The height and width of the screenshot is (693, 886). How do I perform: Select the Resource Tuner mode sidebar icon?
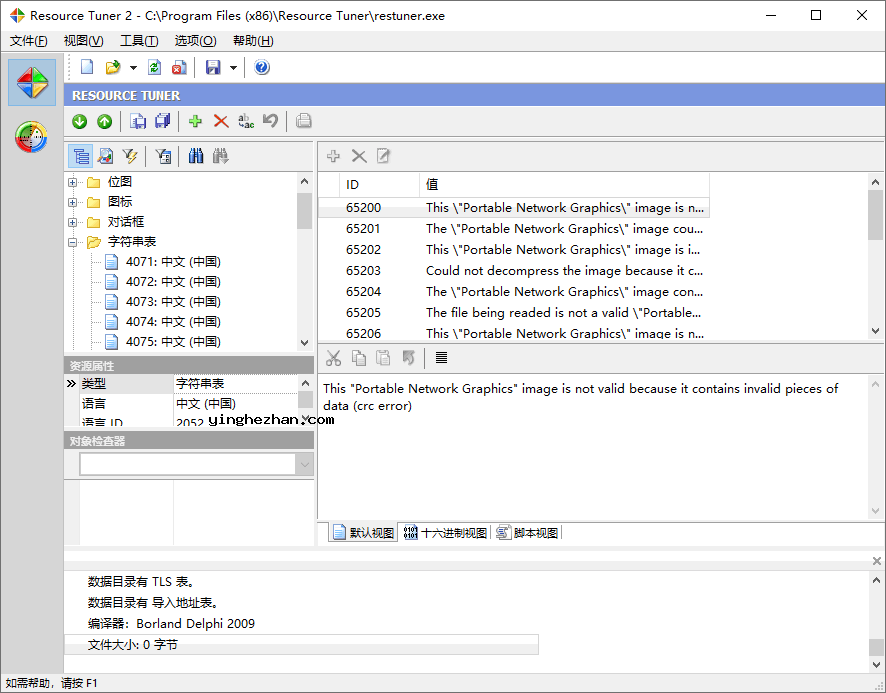[32, 83]
